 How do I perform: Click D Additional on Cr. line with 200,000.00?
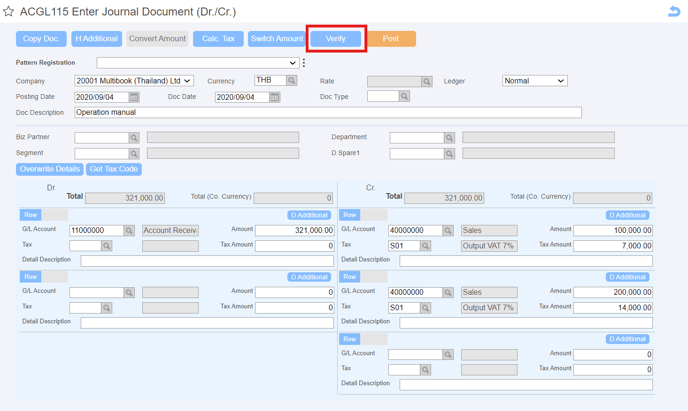[628, 277]
